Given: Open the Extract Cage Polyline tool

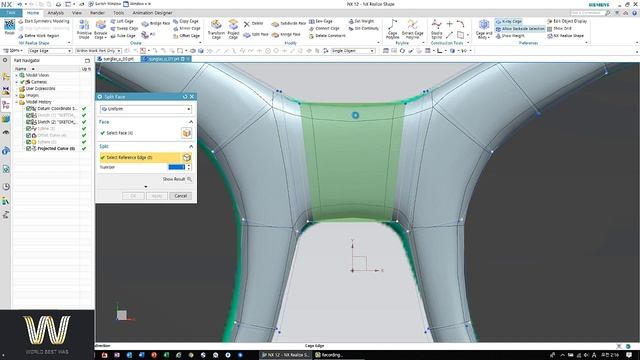Looking at the screenshot, I should [412, 29].
